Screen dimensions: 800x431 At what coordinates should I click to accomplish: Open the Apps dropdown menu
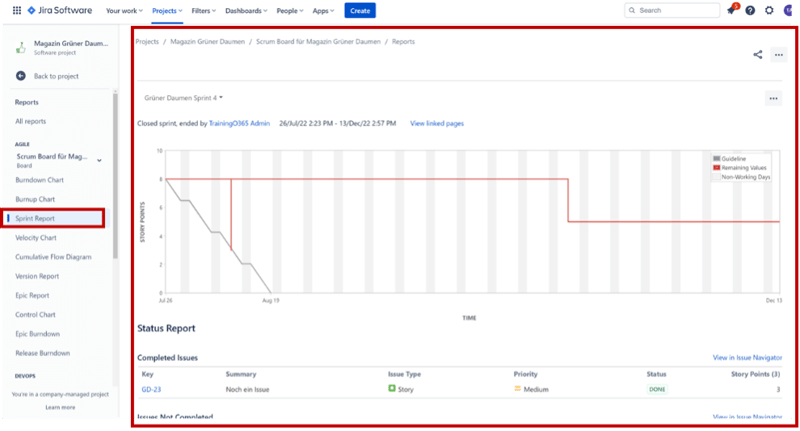pos(323,11)
